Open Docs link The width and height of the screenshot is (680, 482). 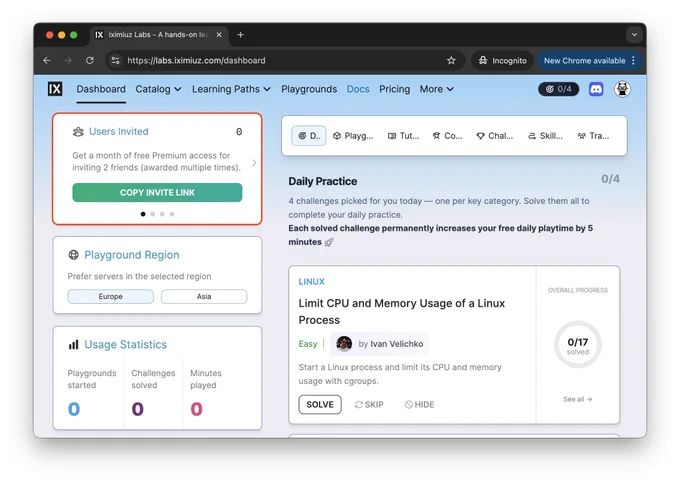pyautogui.click(x=358, y=89)
